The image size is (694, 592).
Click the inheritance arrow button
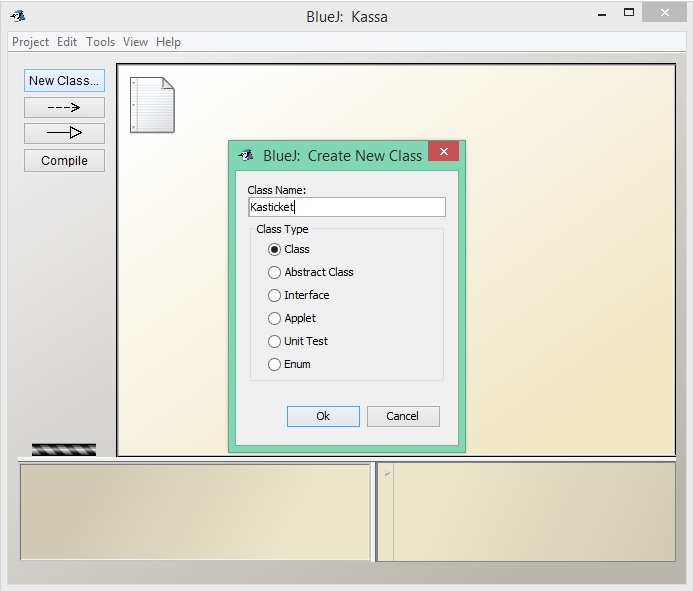click(64, 133)
